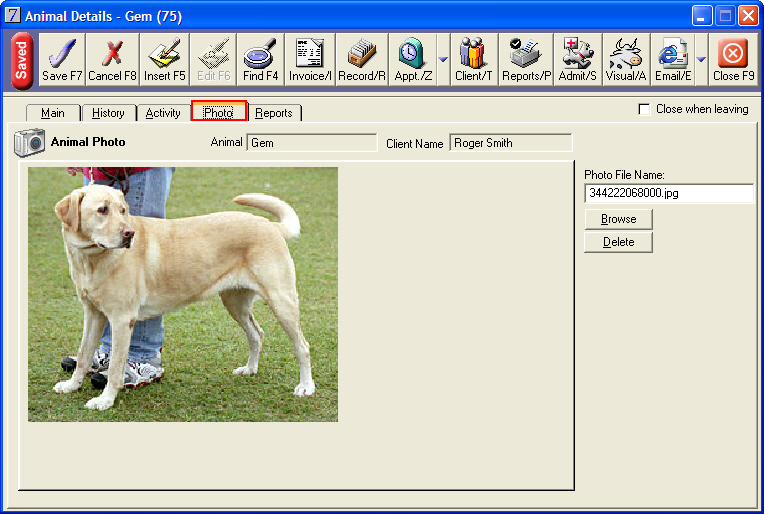Switch to the History tab
The height and width of the screenshot is (514, 764).
108,113
